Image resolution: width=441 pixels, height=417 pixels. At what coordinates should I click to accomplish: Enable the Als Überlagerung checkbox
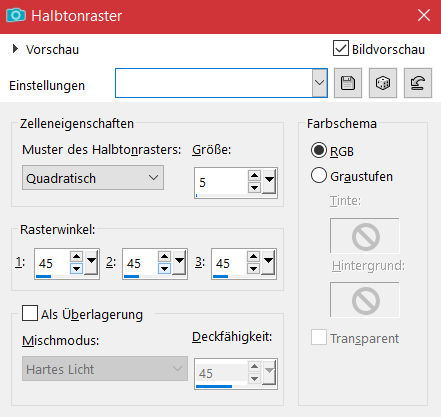(30, 313)
